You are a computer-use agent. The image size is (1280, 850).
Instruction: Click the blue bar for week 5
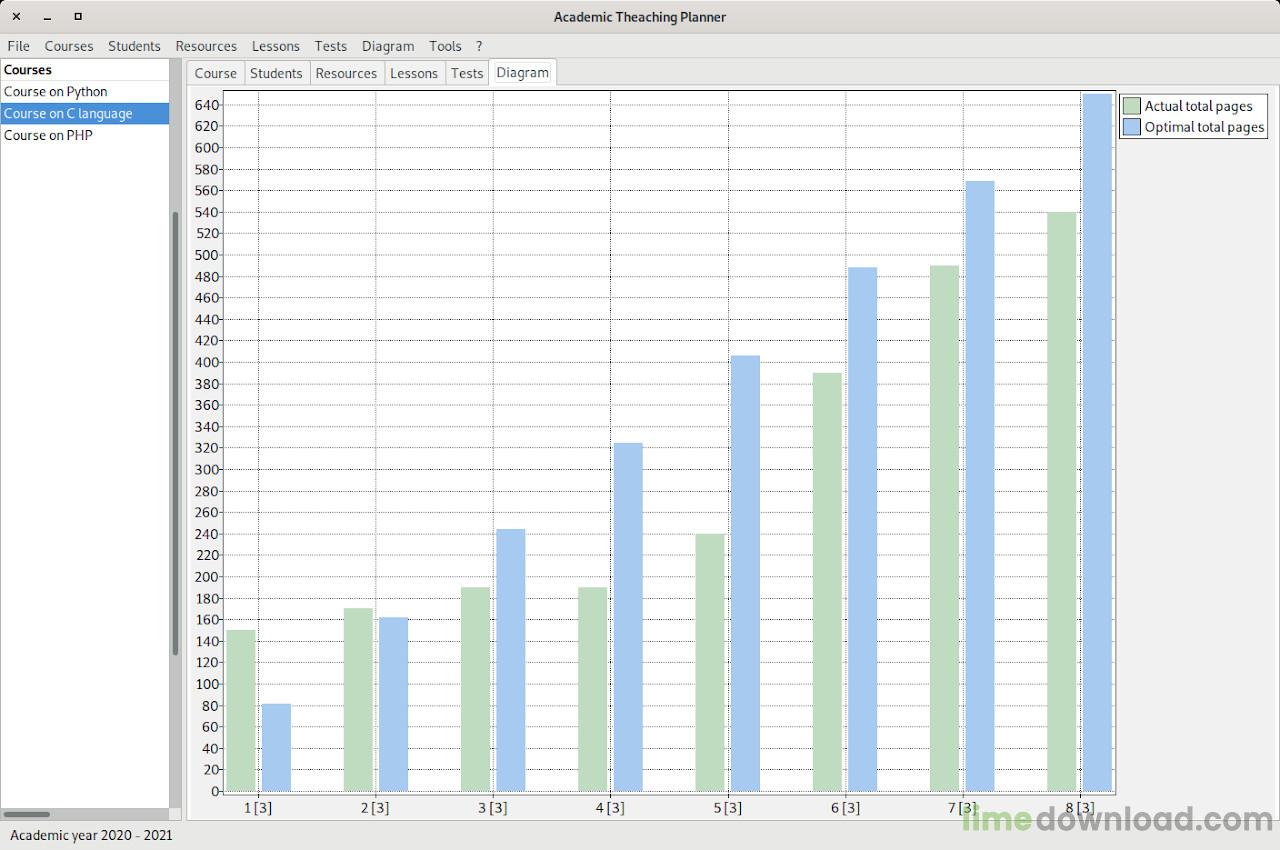point(745,574)
